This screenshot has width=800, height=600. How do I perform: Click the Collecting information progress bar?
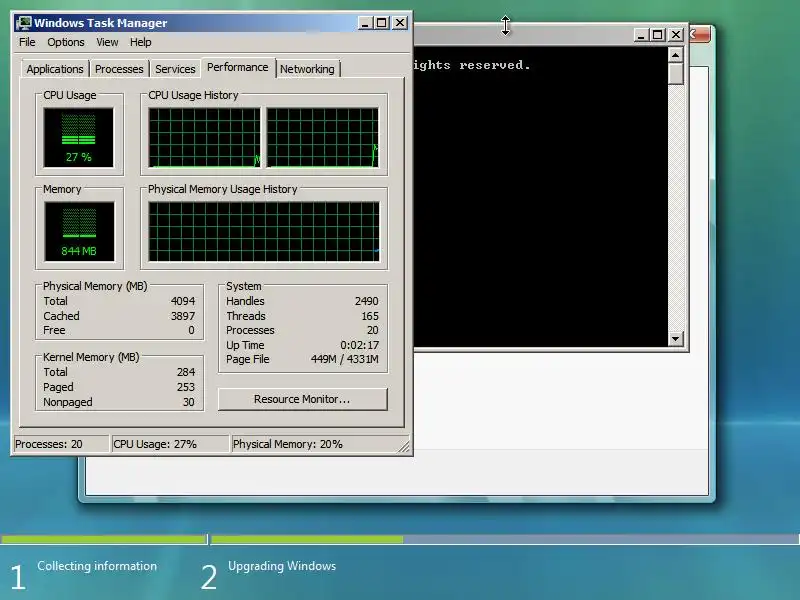pos(104,539)
